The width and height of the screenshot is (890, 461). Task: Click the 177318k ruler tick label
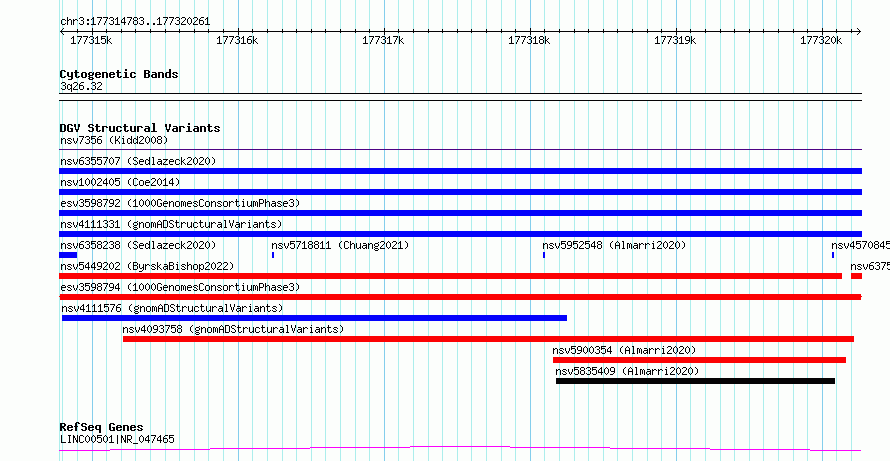pos(529,41)
